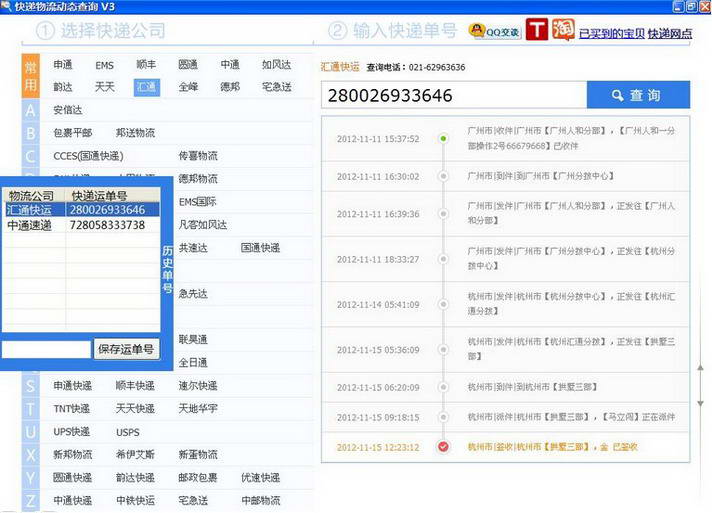Select 安信达 in row A
The image size is (712, 513).
(68, 110)
